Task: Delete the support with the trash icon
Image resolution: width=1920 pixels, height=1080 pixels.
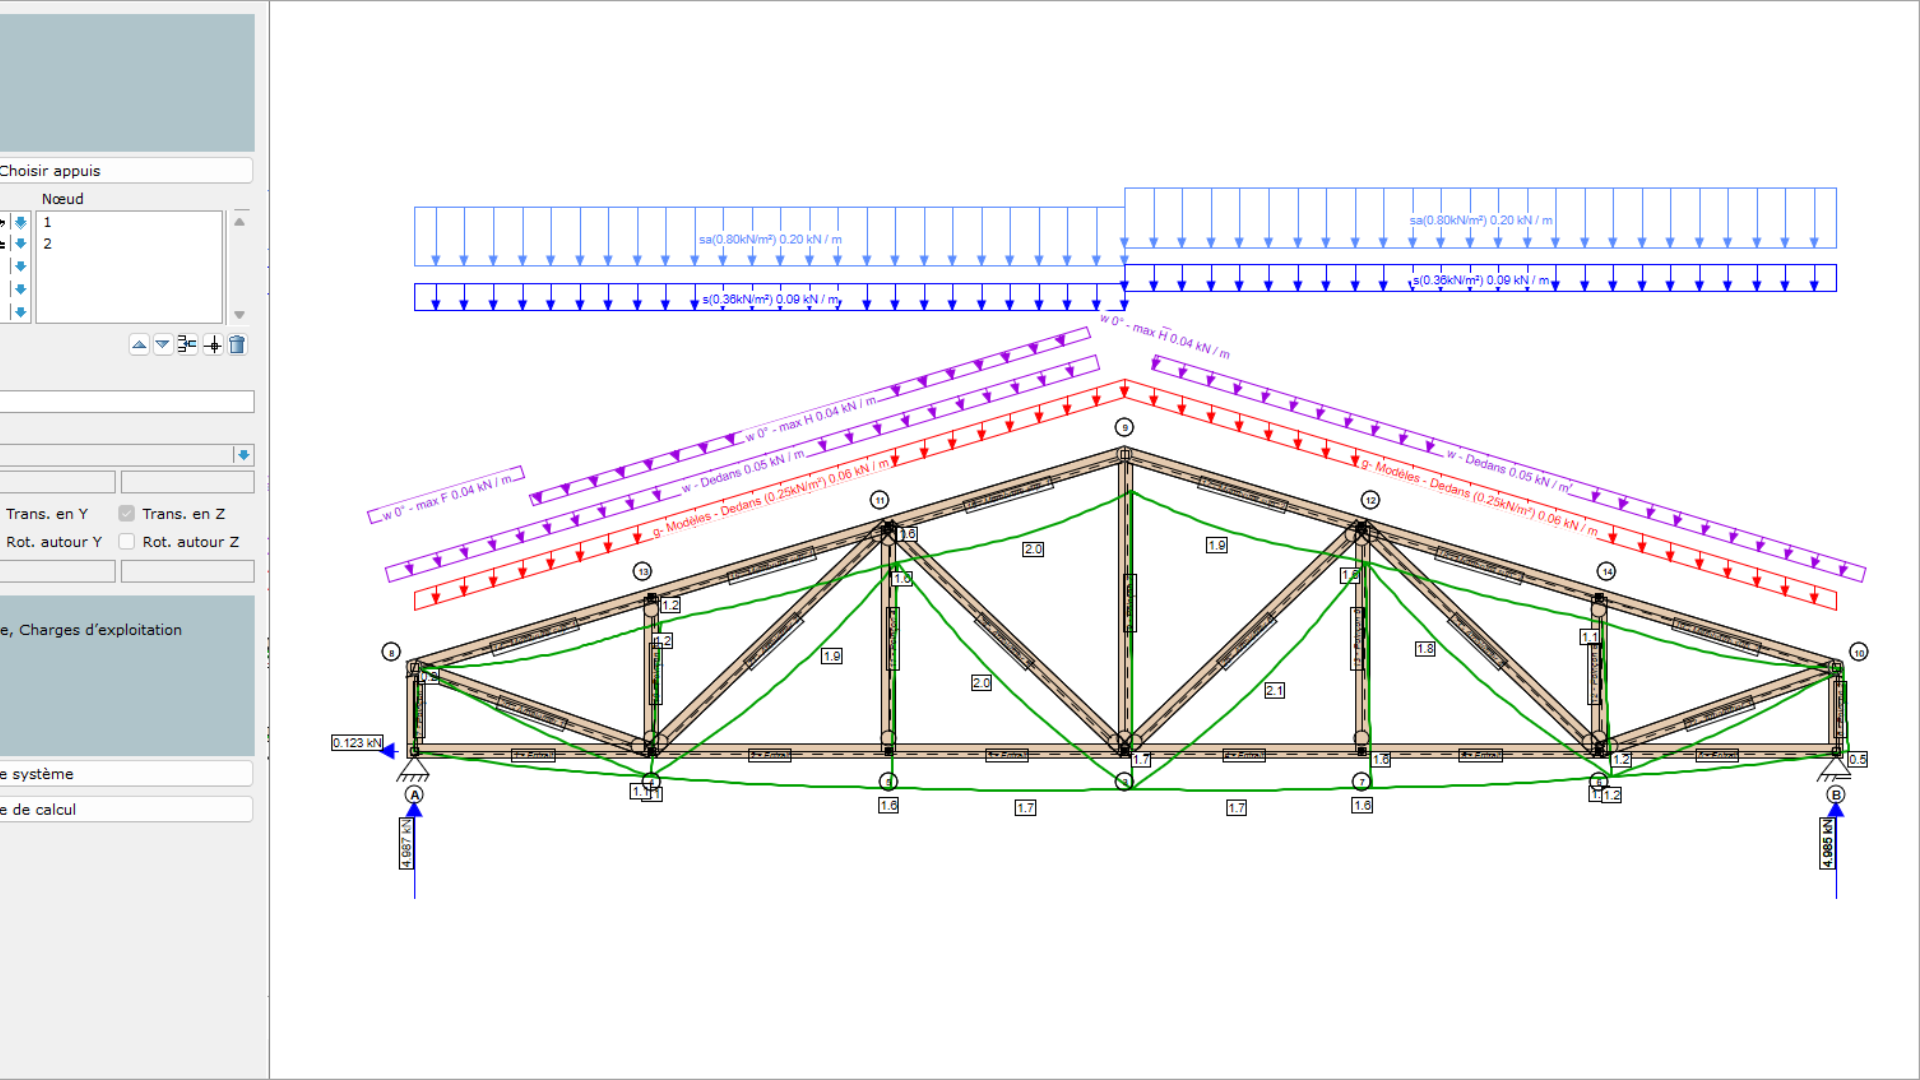Action: 237,345
